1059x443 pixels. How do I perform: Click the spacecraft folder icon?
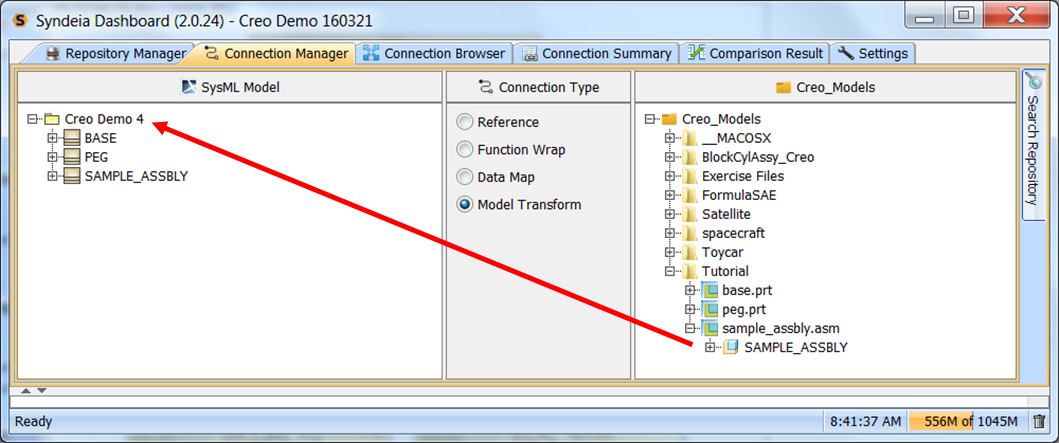pyautogui.click(x=690, y=233)
